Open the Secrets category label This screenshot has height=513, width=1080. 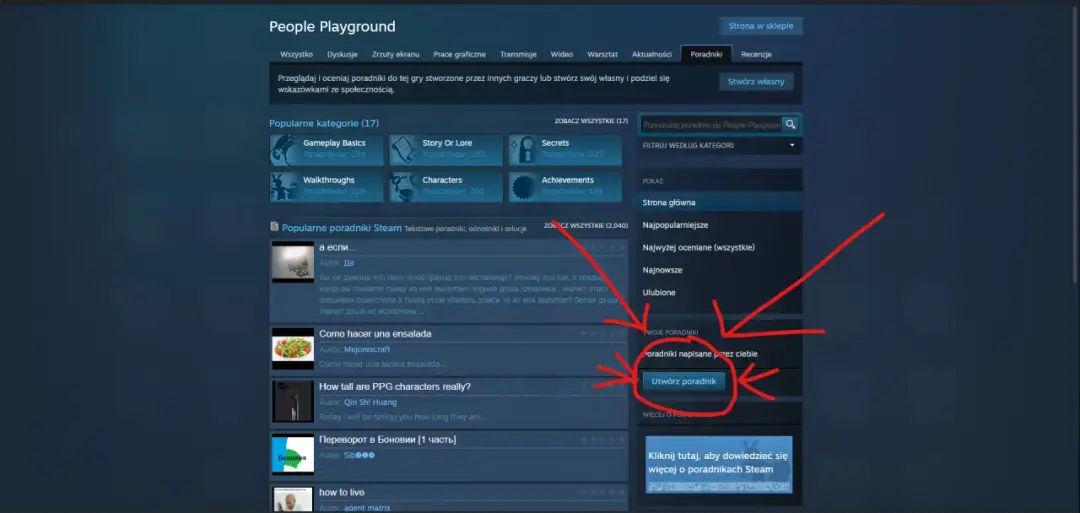555,143
